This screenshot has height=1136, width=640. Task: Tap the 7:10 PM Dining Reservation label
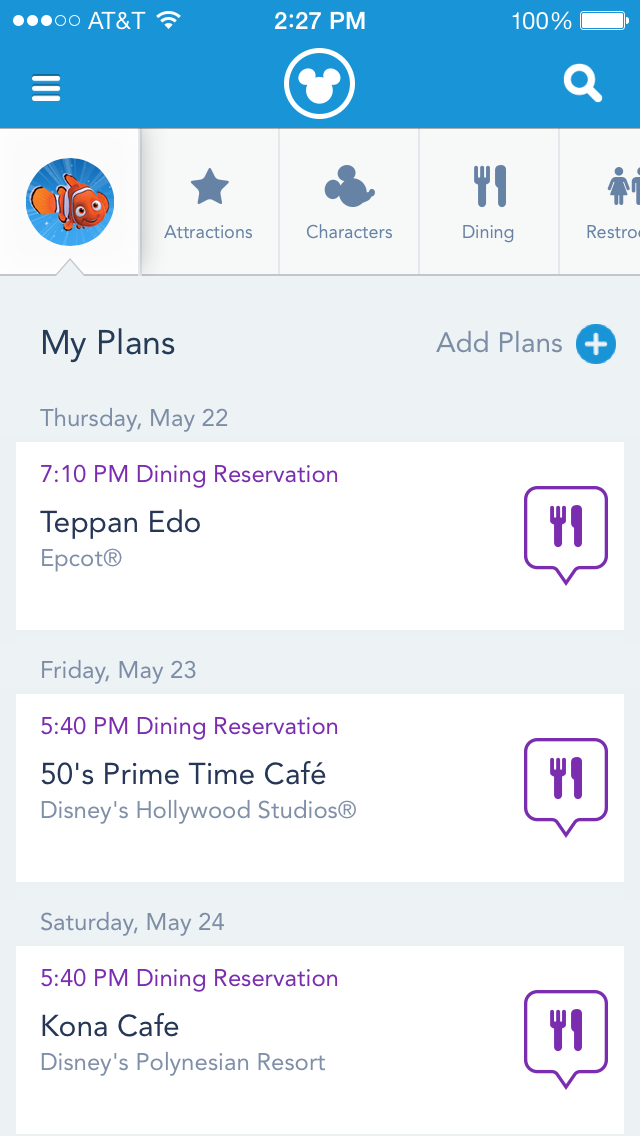189,474
